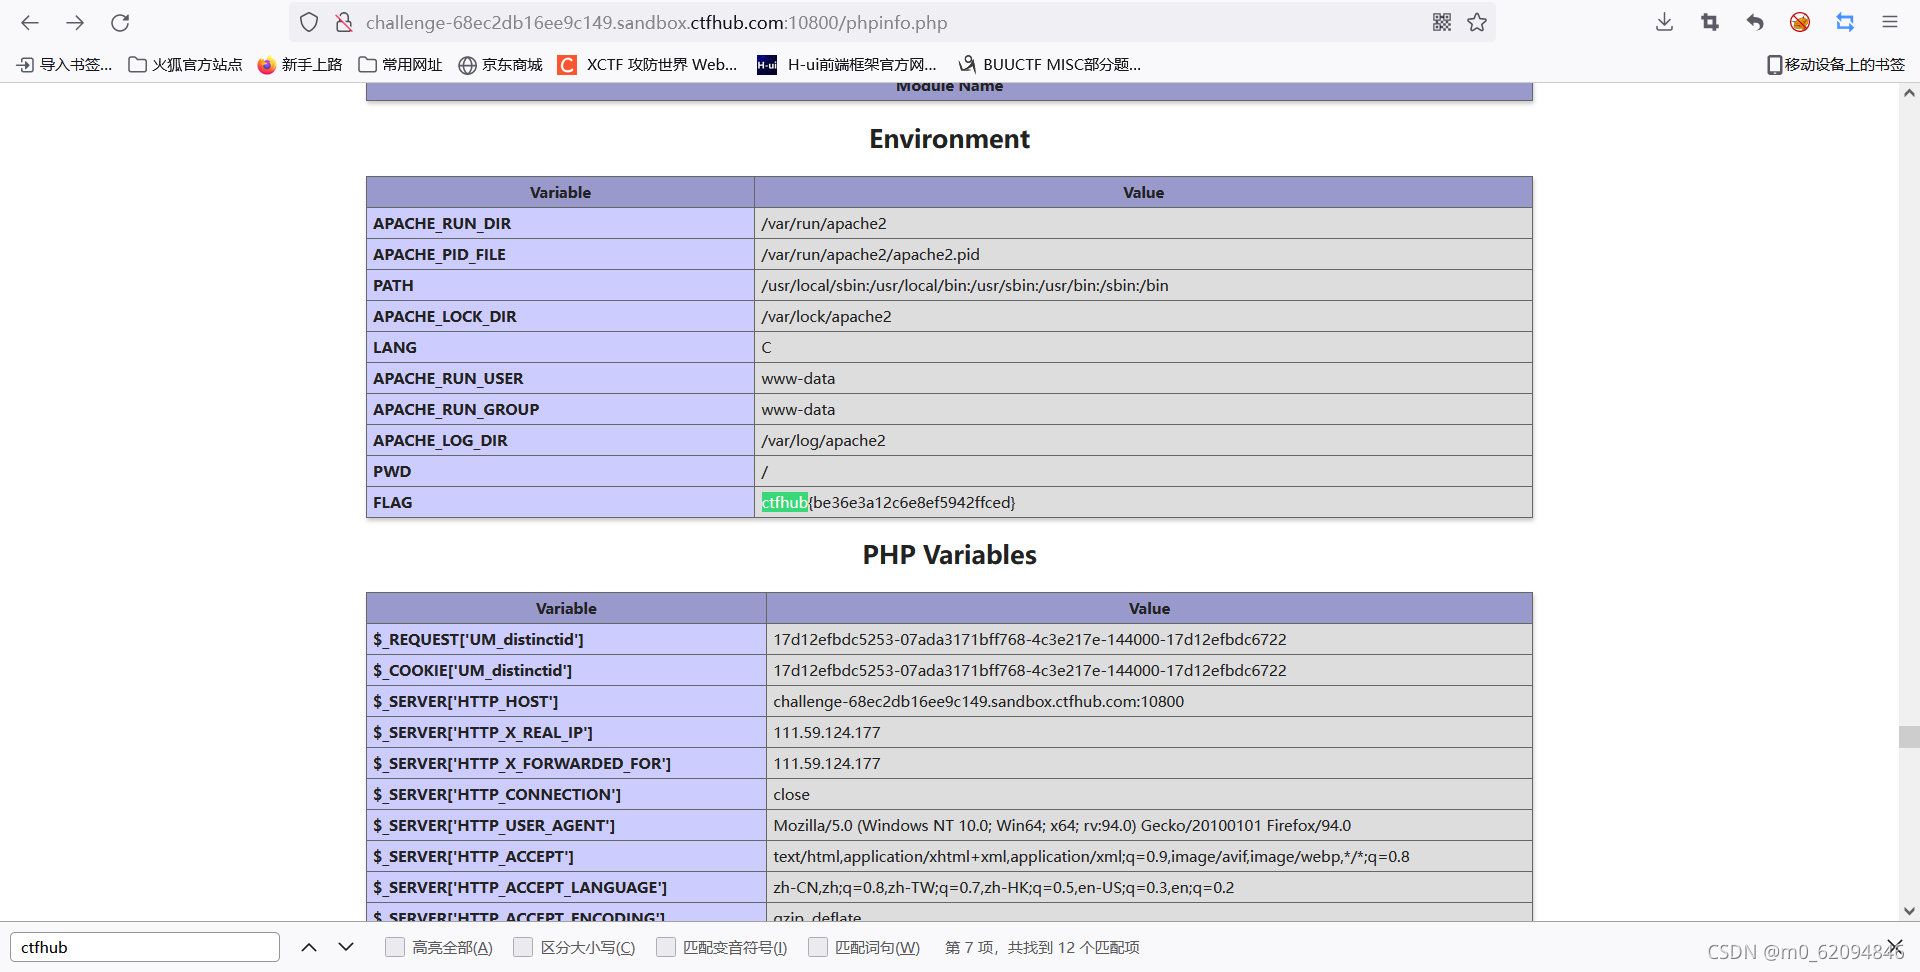Open the site permissions lock dropdown
This screenshot has width=1920, height=972.
pos(344,22)
